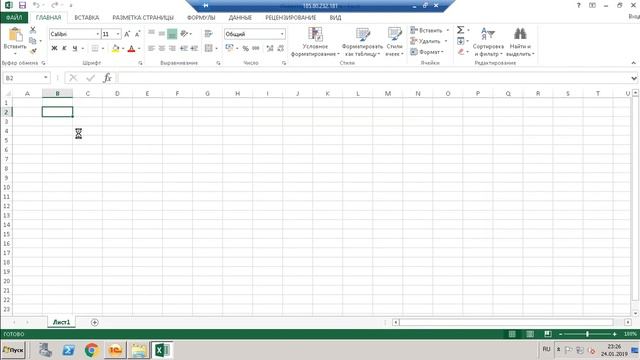Switch to the РЕЦЕНЗИРОВАНИЕ tab
Image resolution: width=640 pixels, height=360 pixels.
pyautogui.click(x=291, y=18)
